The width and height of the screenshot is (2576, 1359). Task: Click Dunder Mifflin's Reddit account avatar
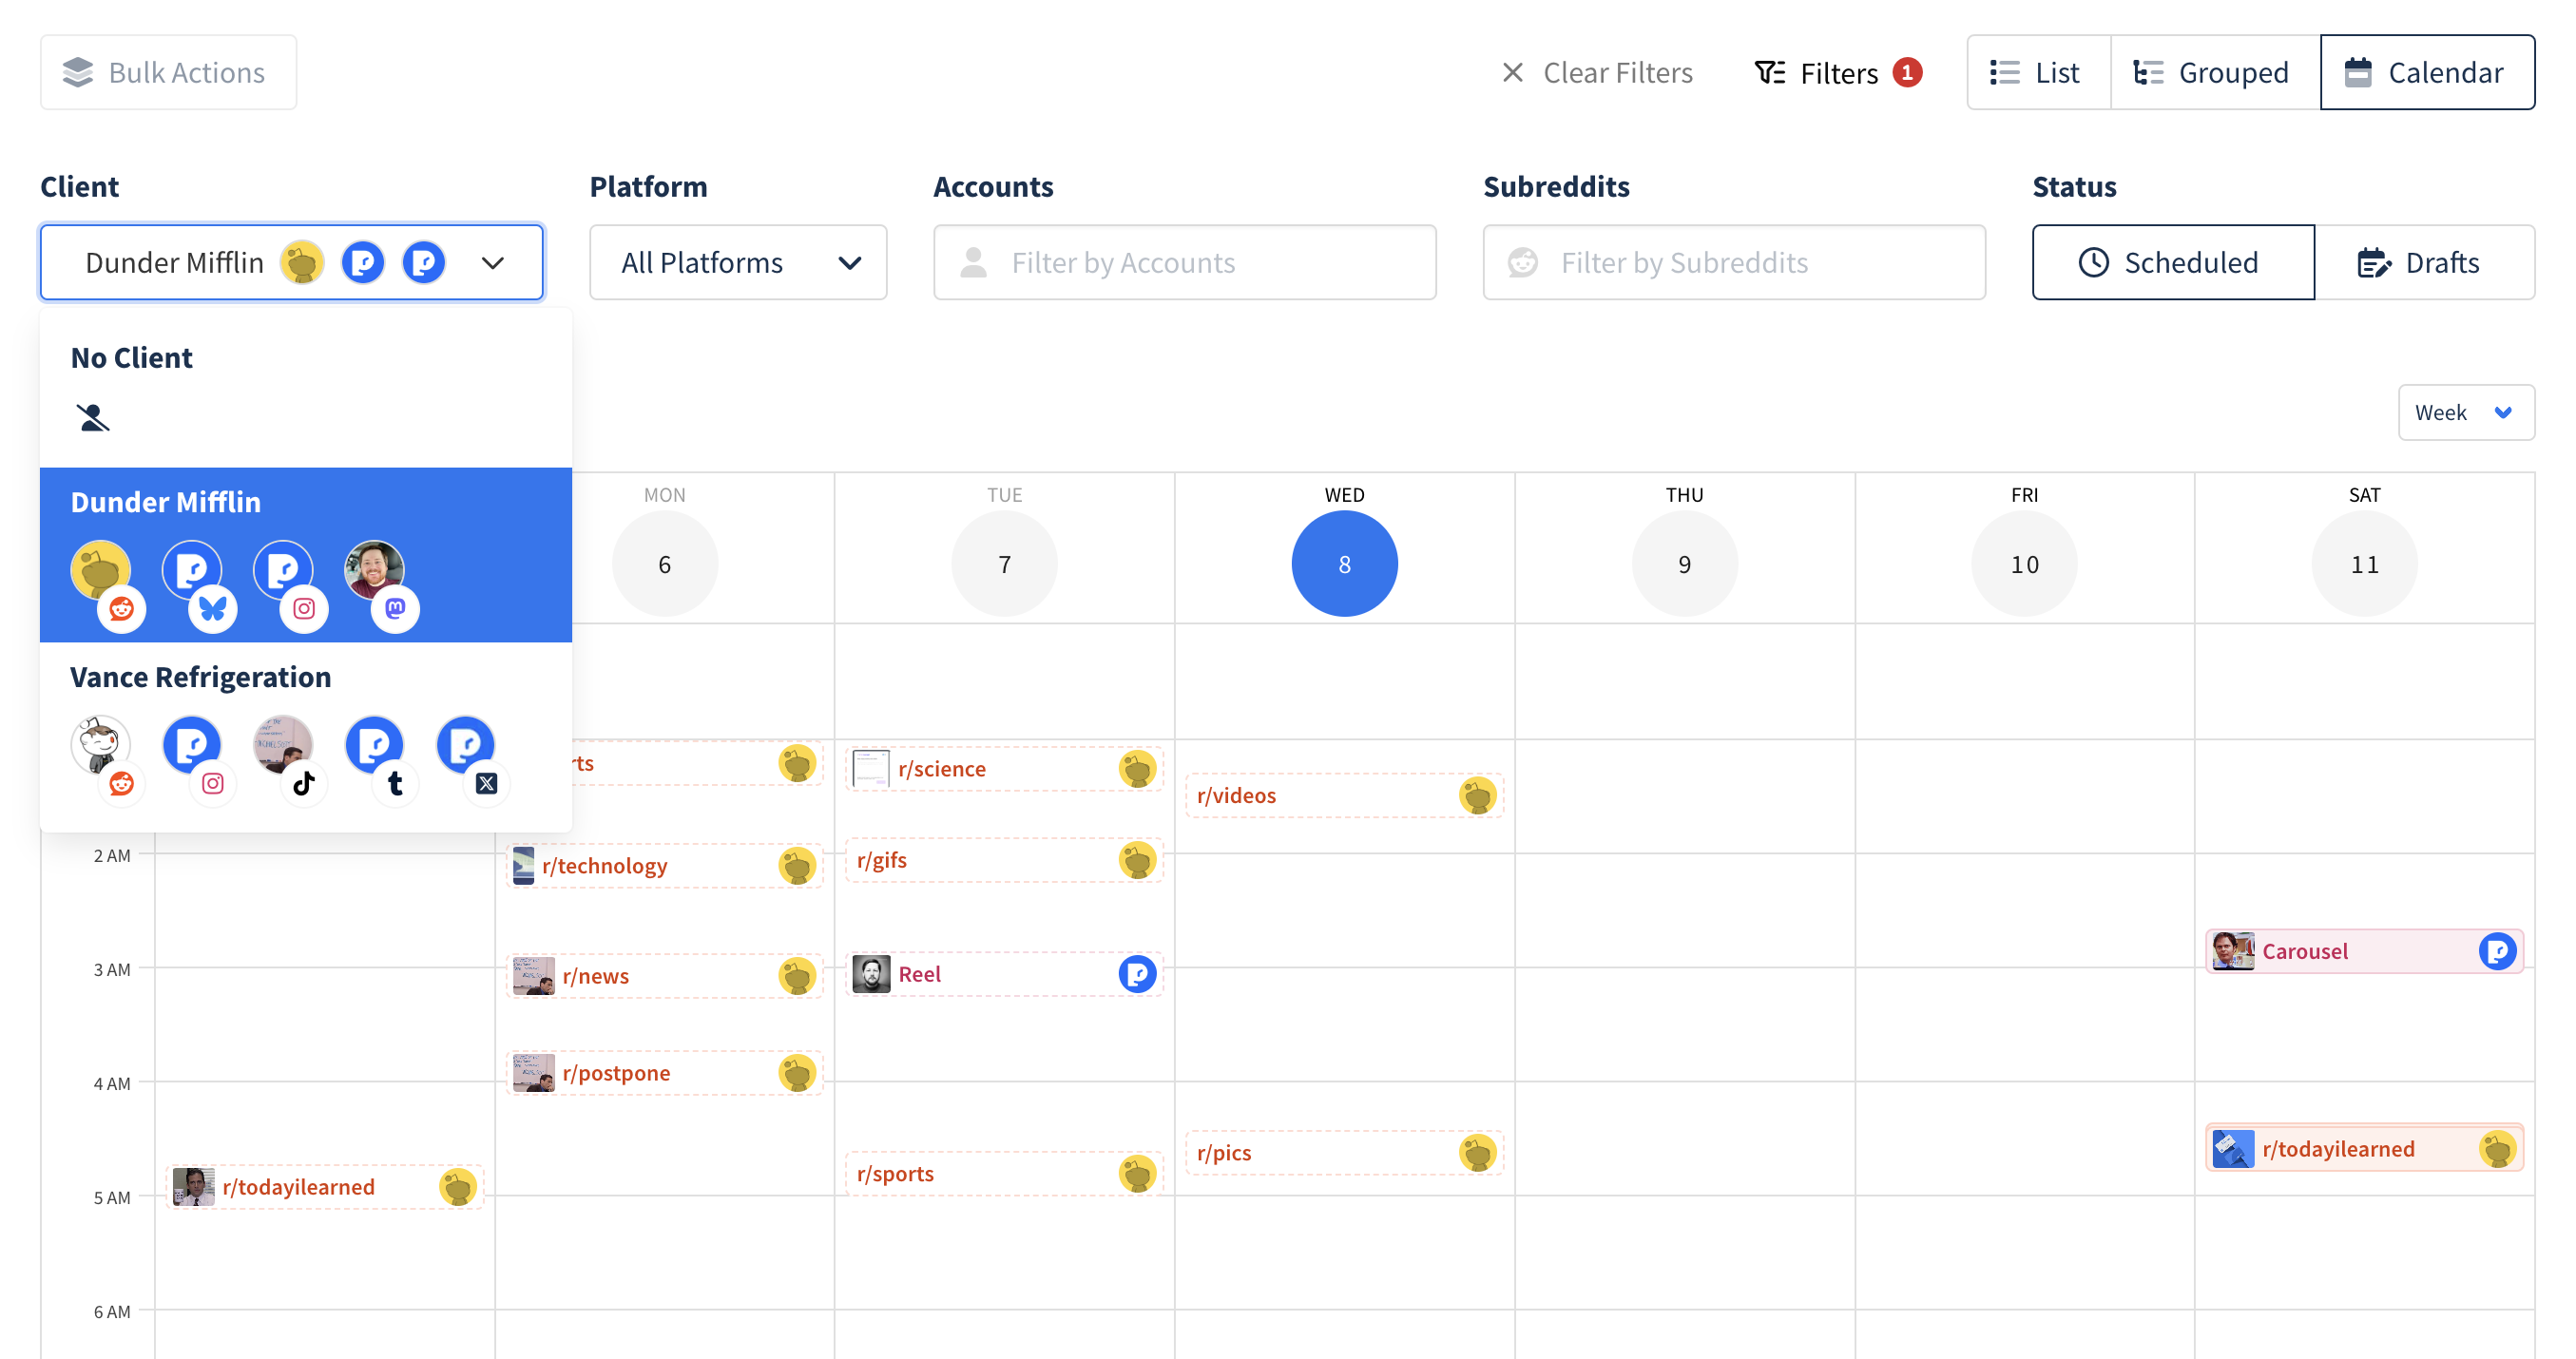coord(101,572)
